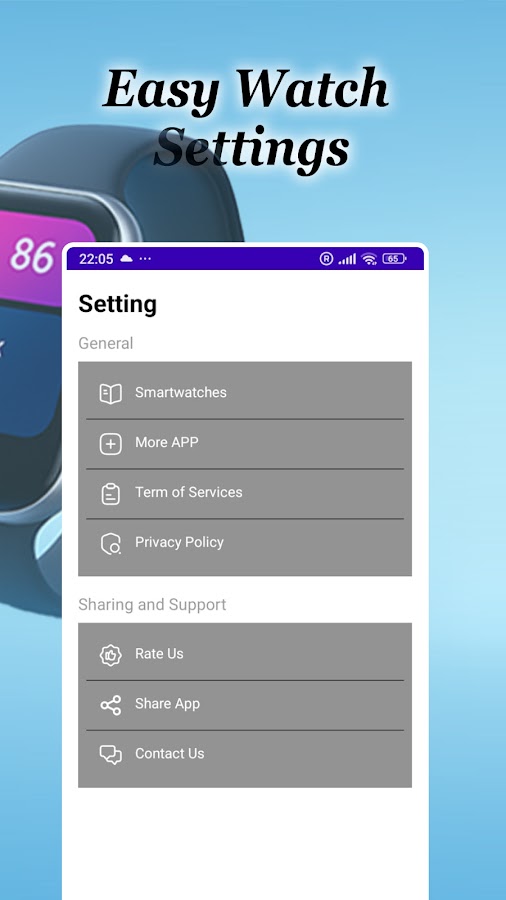Click the Privacy Policy shield icon

(111, 544)
